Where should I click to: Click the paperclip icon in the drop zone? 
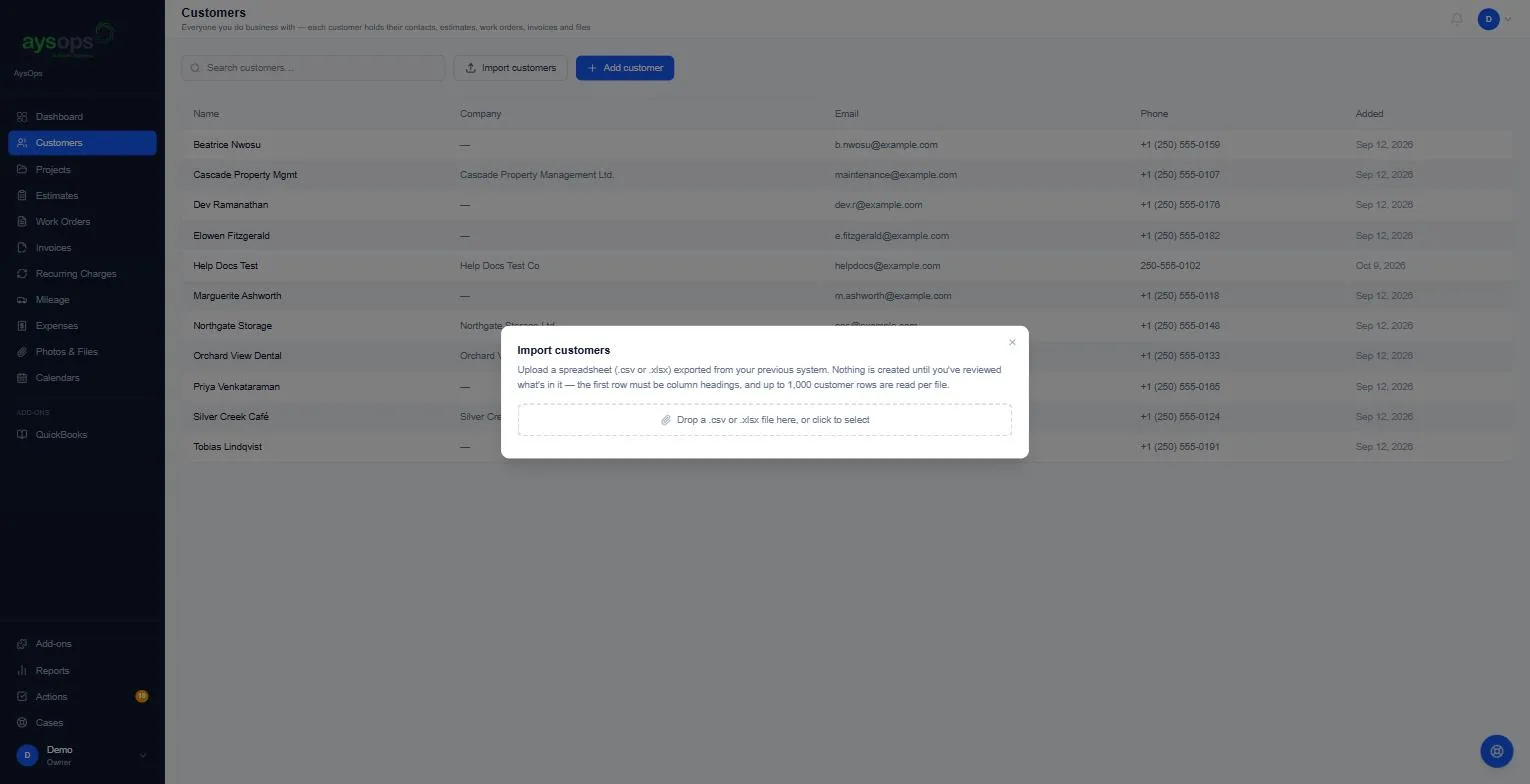pos(666,420)
